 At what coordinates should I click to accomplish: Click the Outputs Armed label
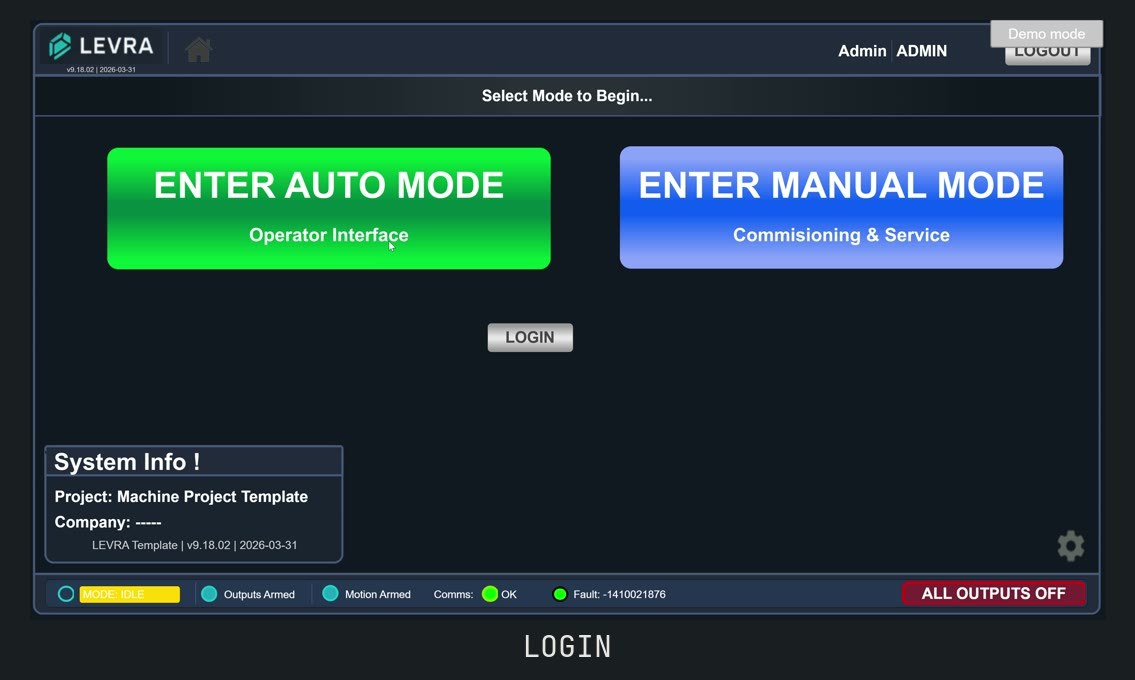(x=259, y=595)
